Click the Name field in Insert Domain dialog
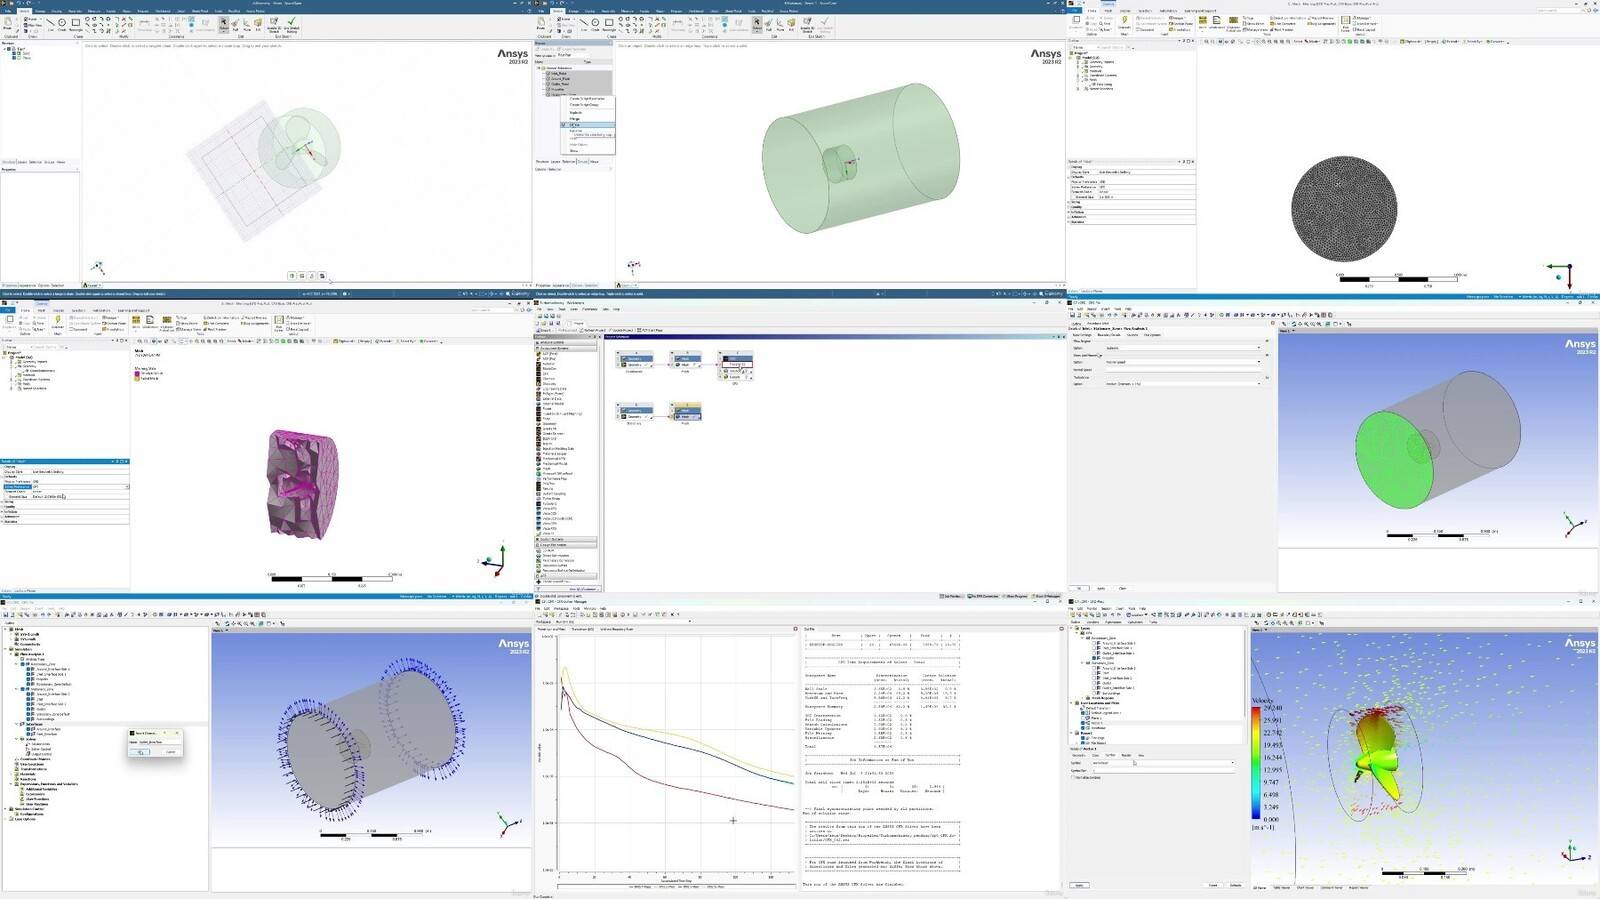 coord(160,742)
